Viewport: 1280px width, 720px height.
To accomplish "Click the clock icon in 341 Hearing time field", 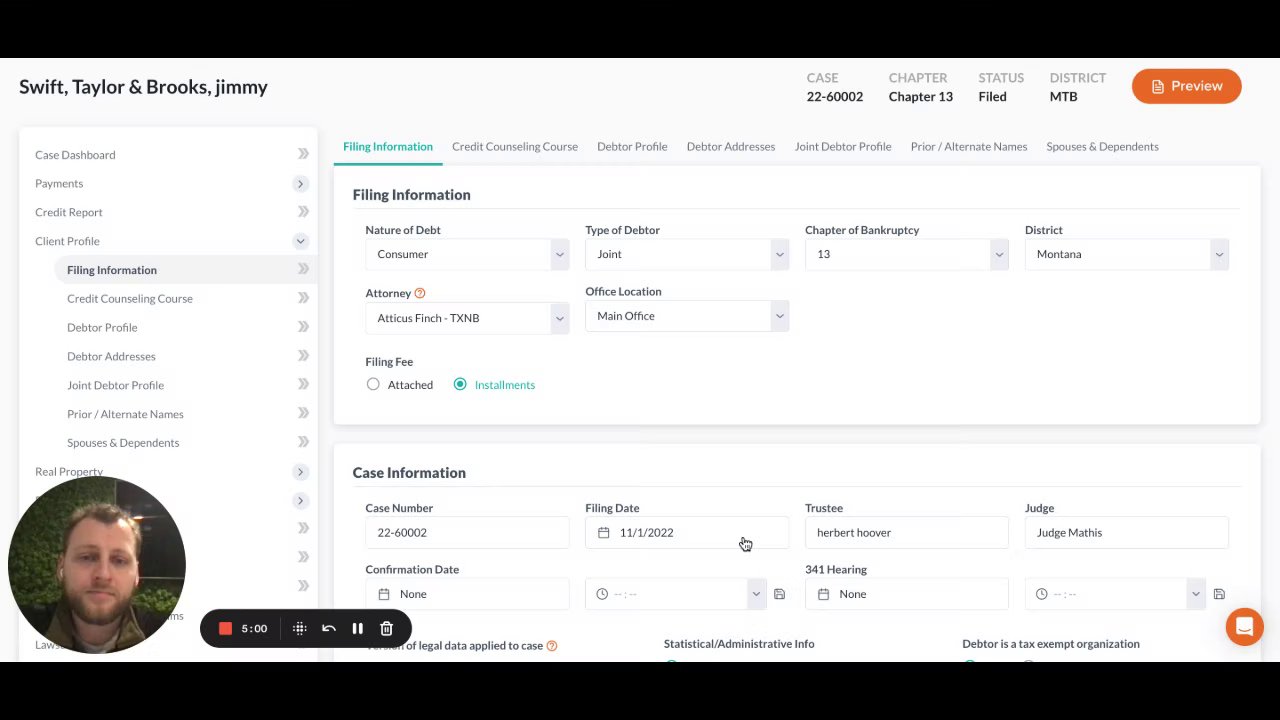I will [1041, 594].
